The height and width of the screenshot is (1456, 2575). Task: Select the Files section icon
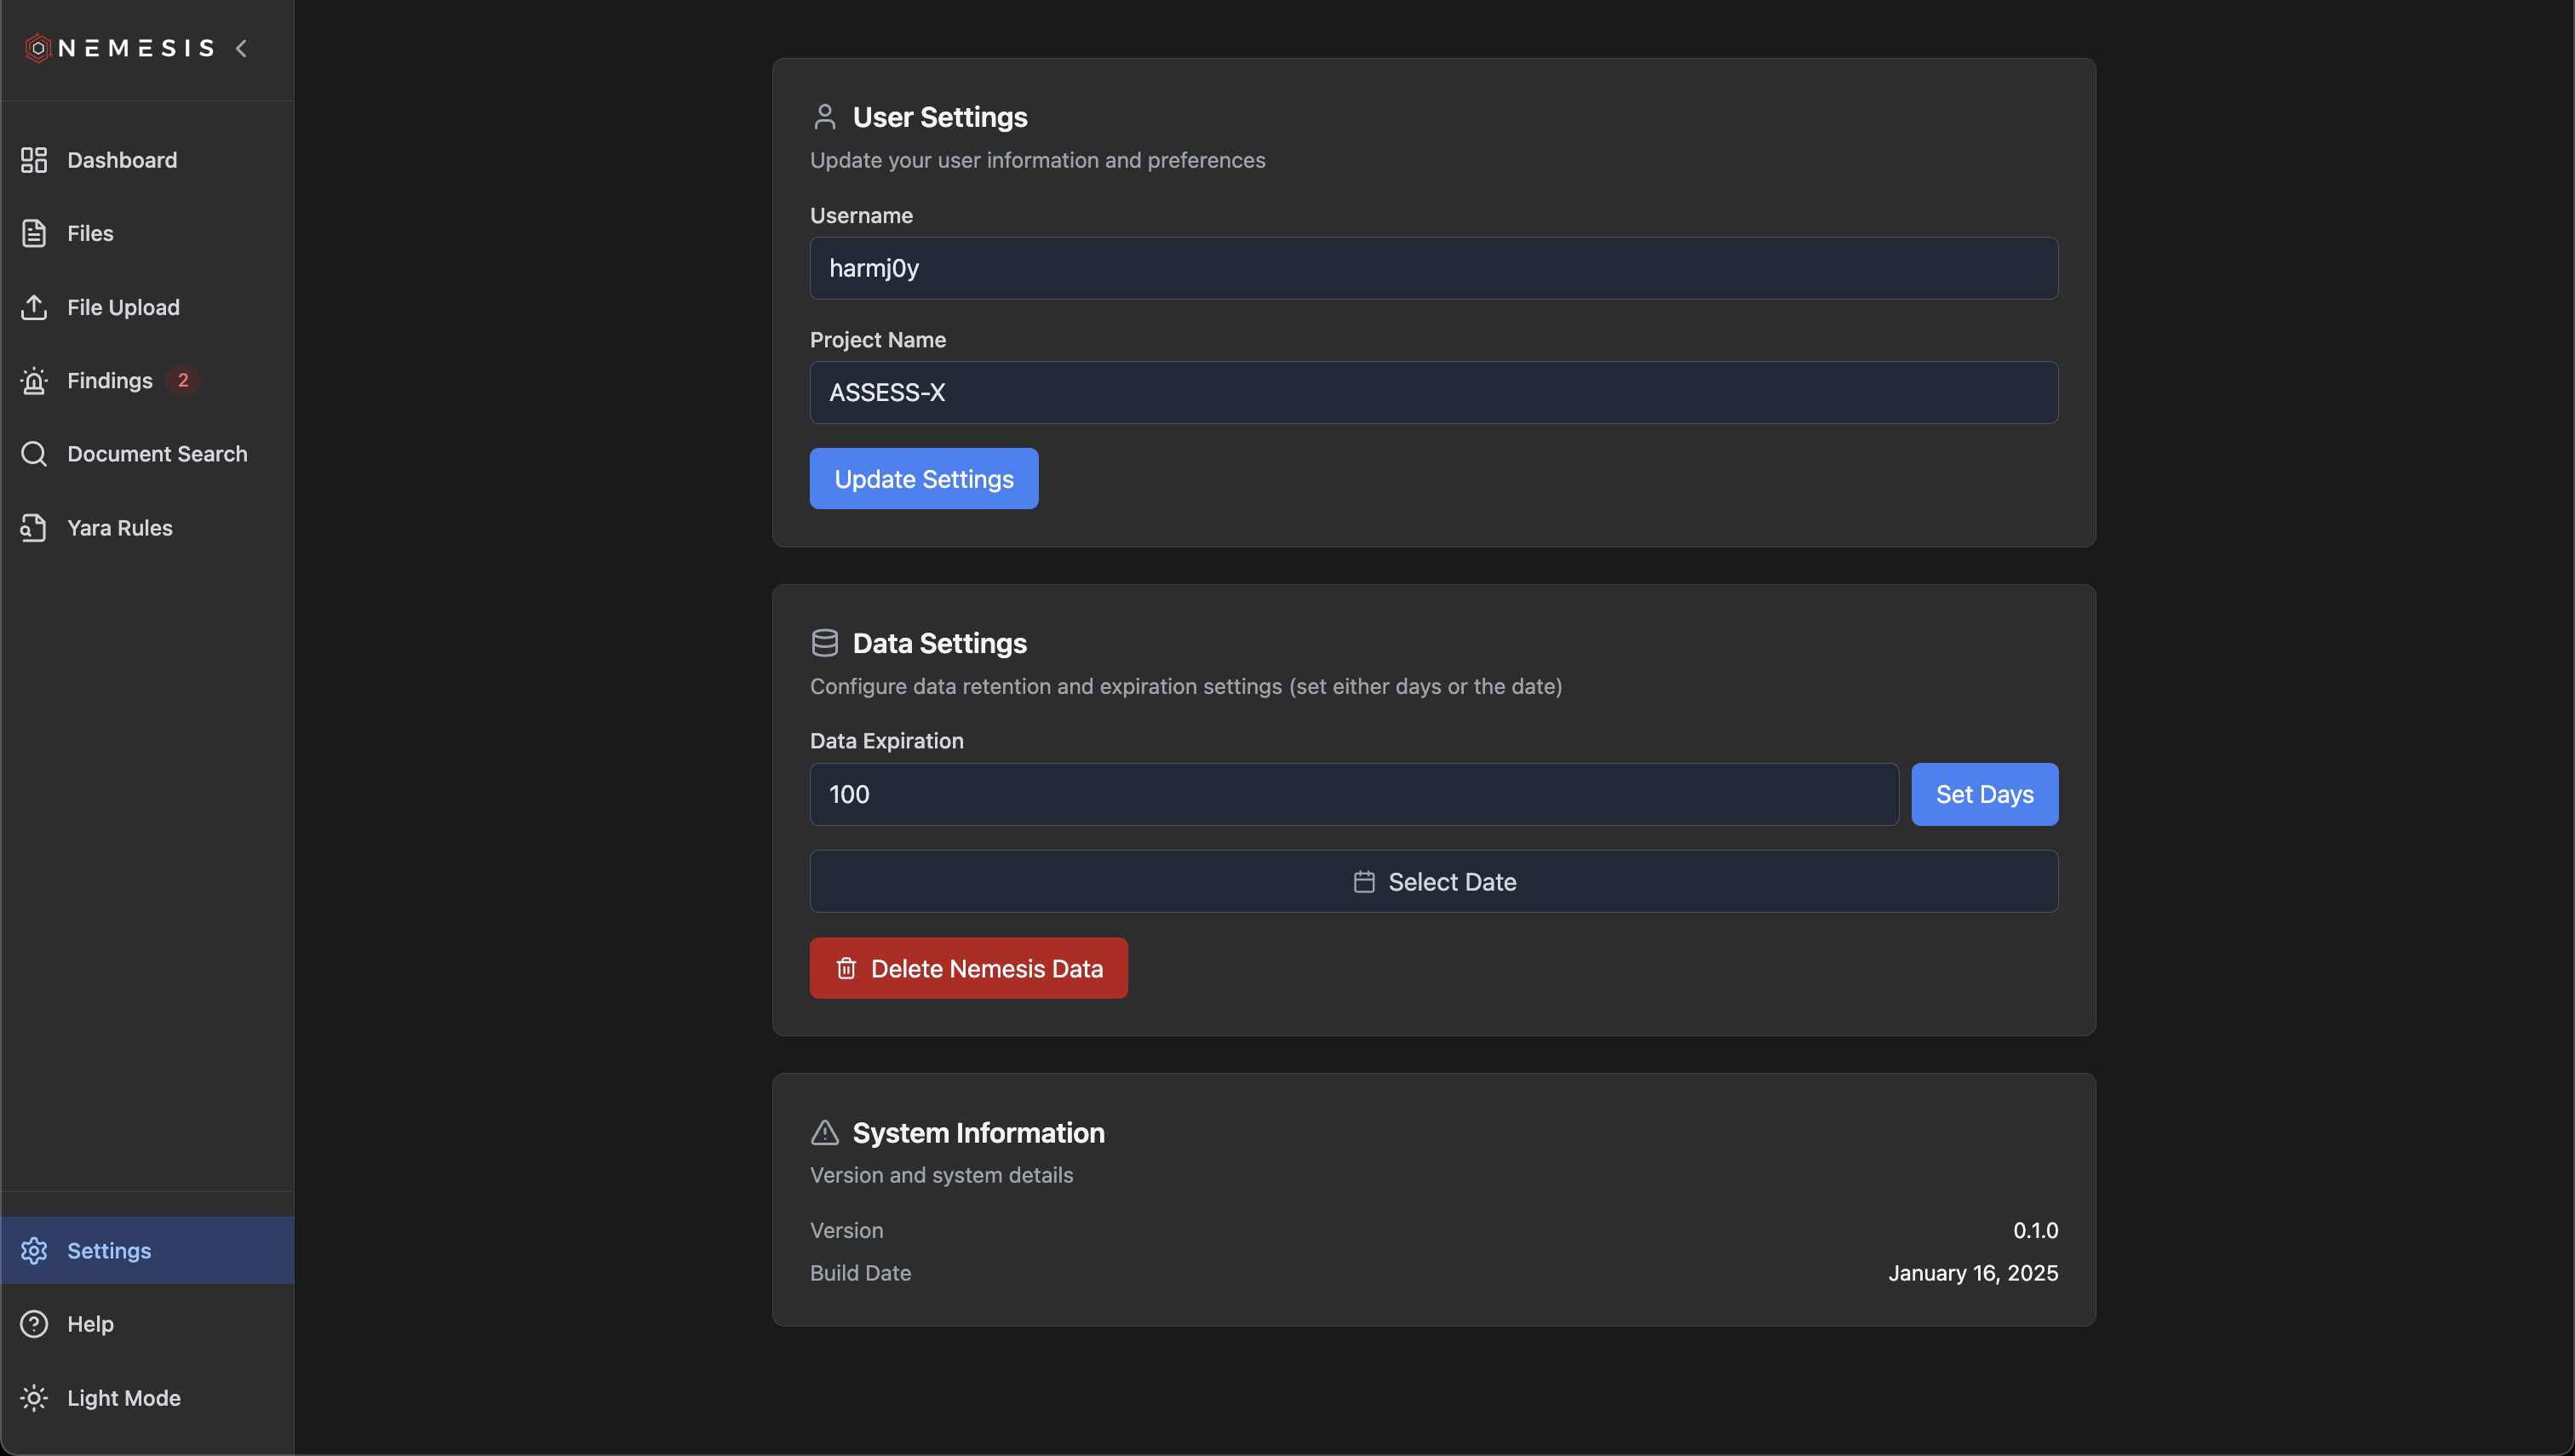(x=34, y=233)
